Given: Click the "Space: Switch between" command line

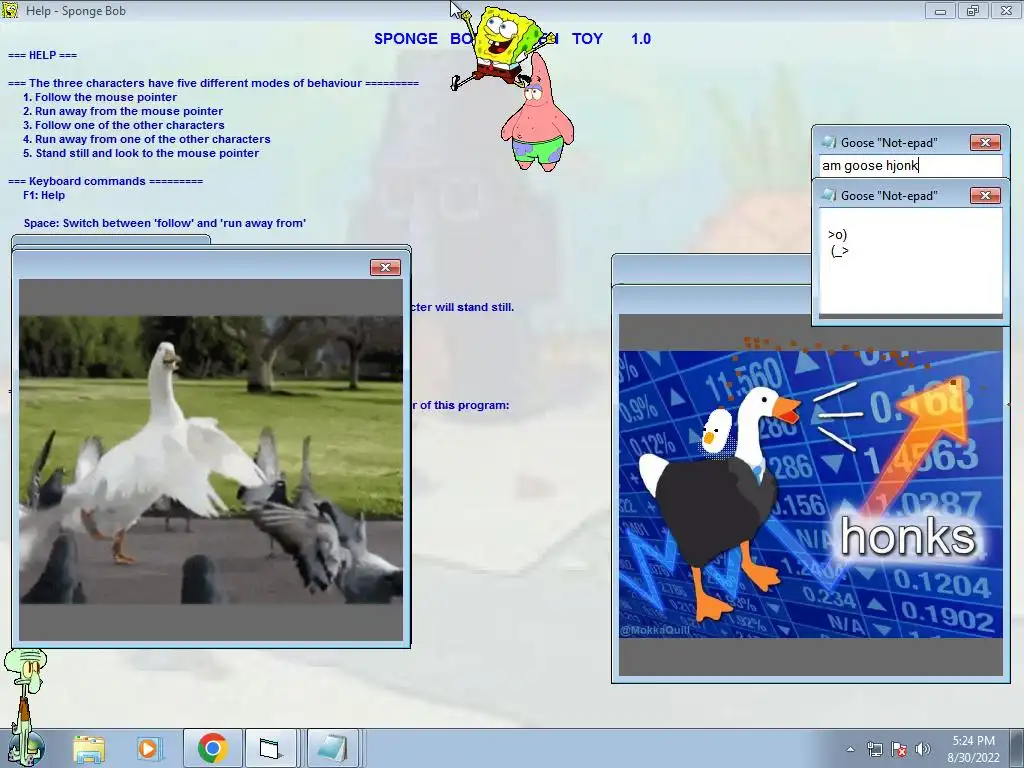Looking at the screenshot, I should point(165,223).
